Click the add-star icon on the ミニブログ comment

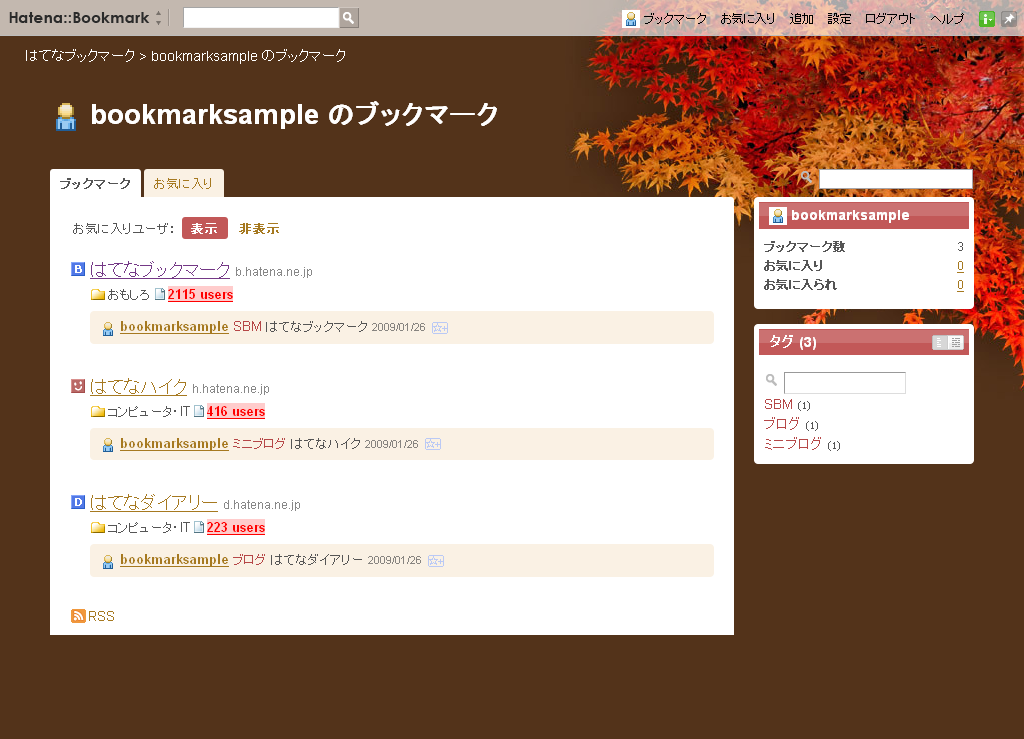point(433,444)
